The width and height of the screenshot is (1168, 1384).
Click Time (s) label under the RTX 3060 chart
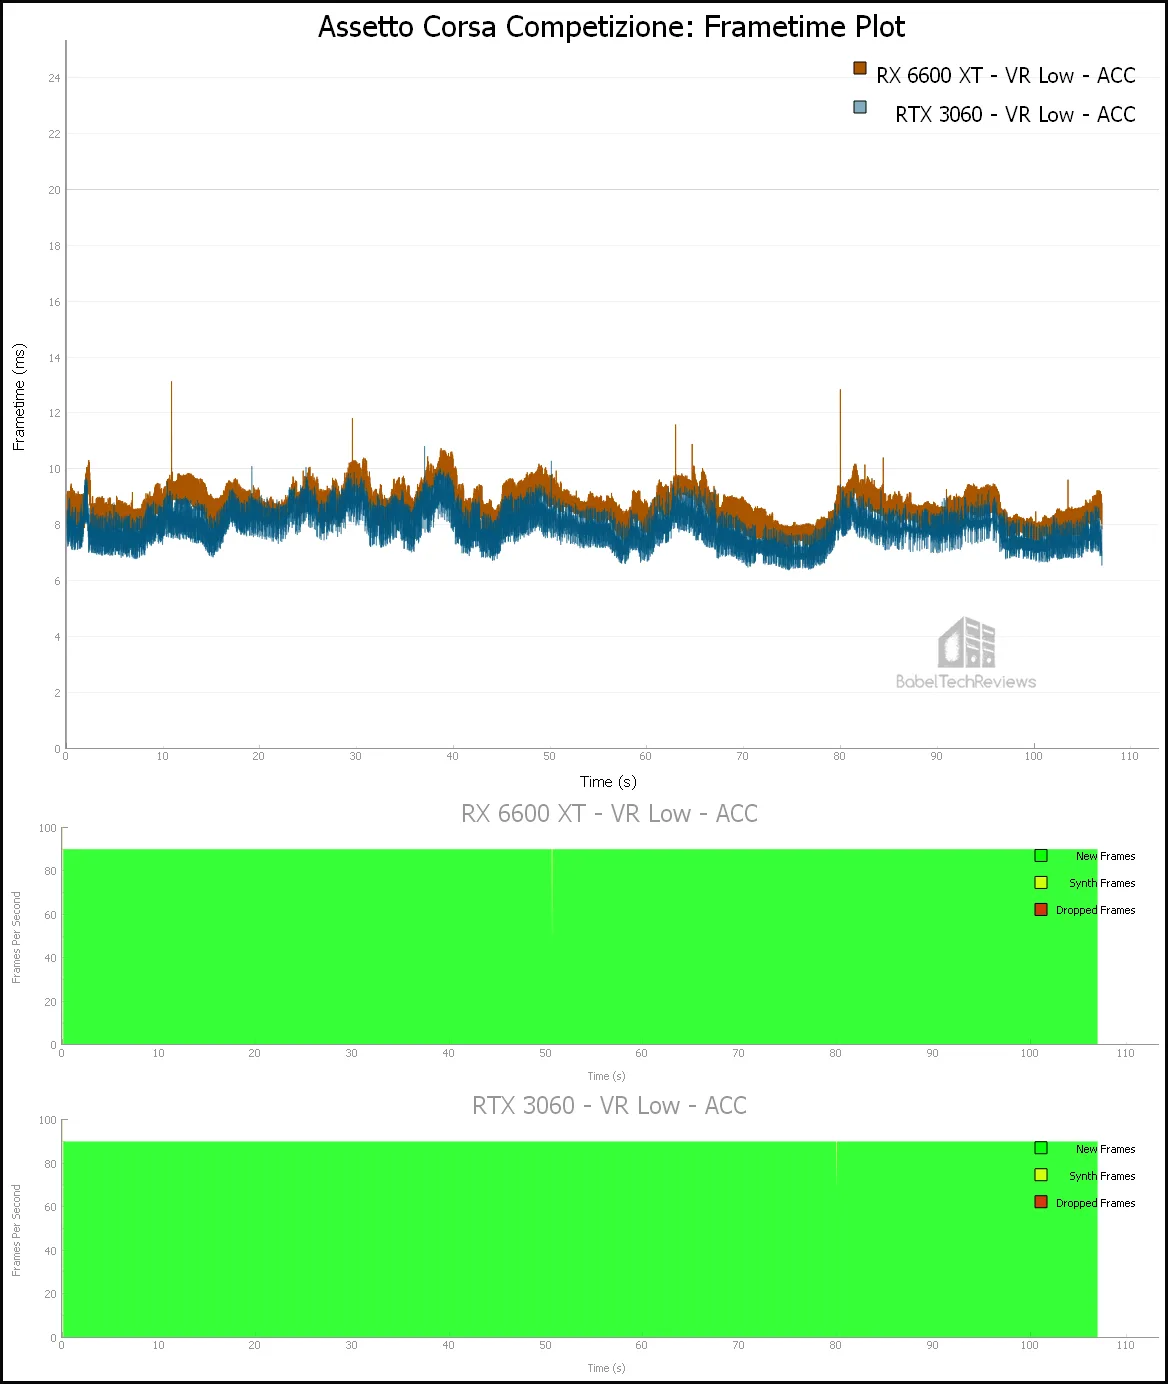pos(606,1368)
